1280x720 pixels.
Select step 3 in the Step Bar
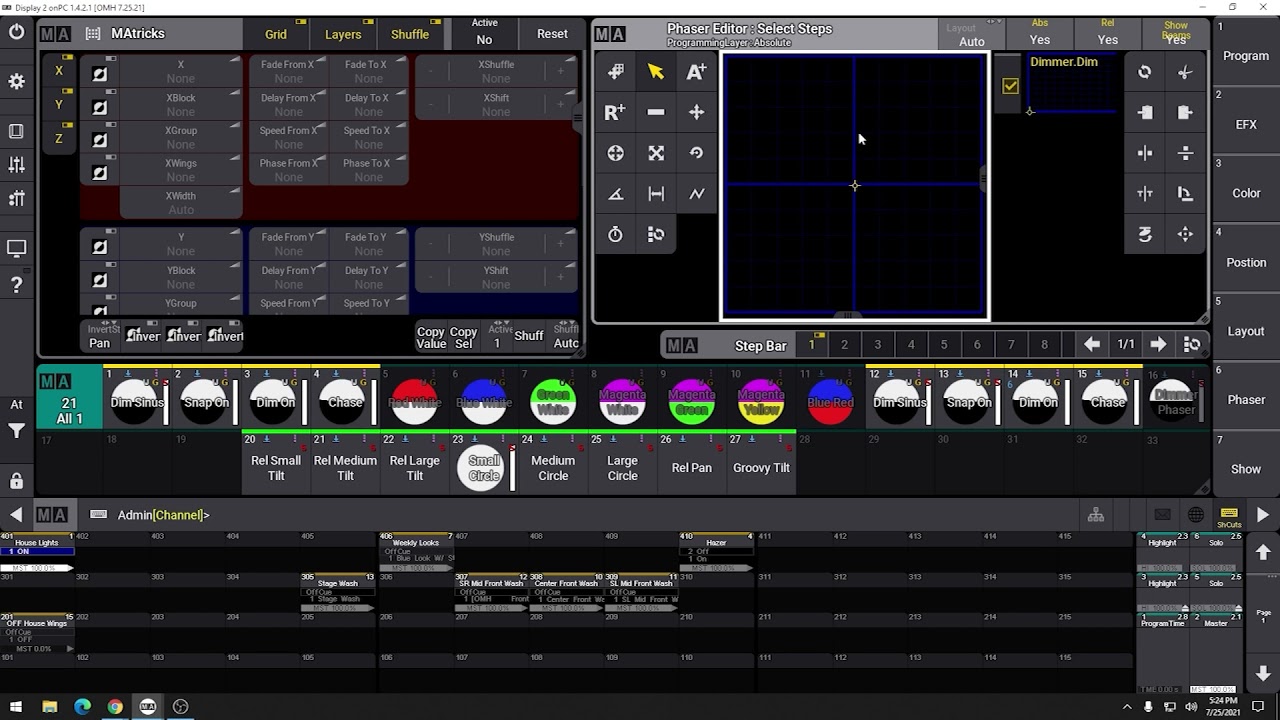(x=877, y=345)
